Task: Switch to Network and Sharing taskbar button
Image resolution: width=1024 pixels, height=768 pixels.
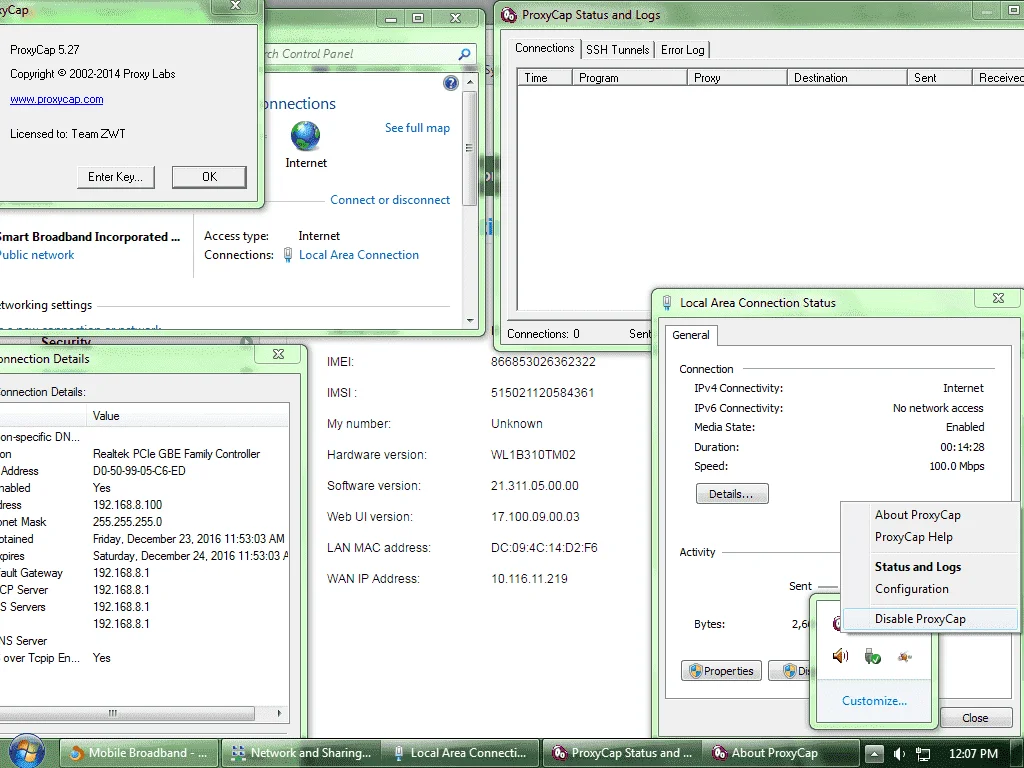Action: coord(300,753)
